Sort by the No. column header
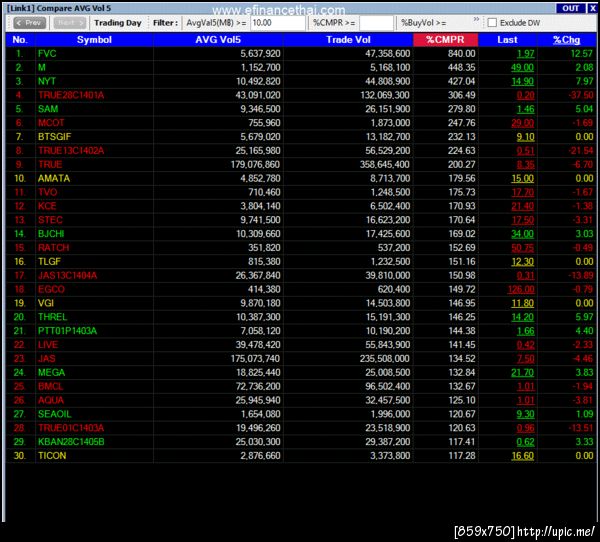Image resolution: width=600 pixels, height=542 pixels. coord(20,40)
